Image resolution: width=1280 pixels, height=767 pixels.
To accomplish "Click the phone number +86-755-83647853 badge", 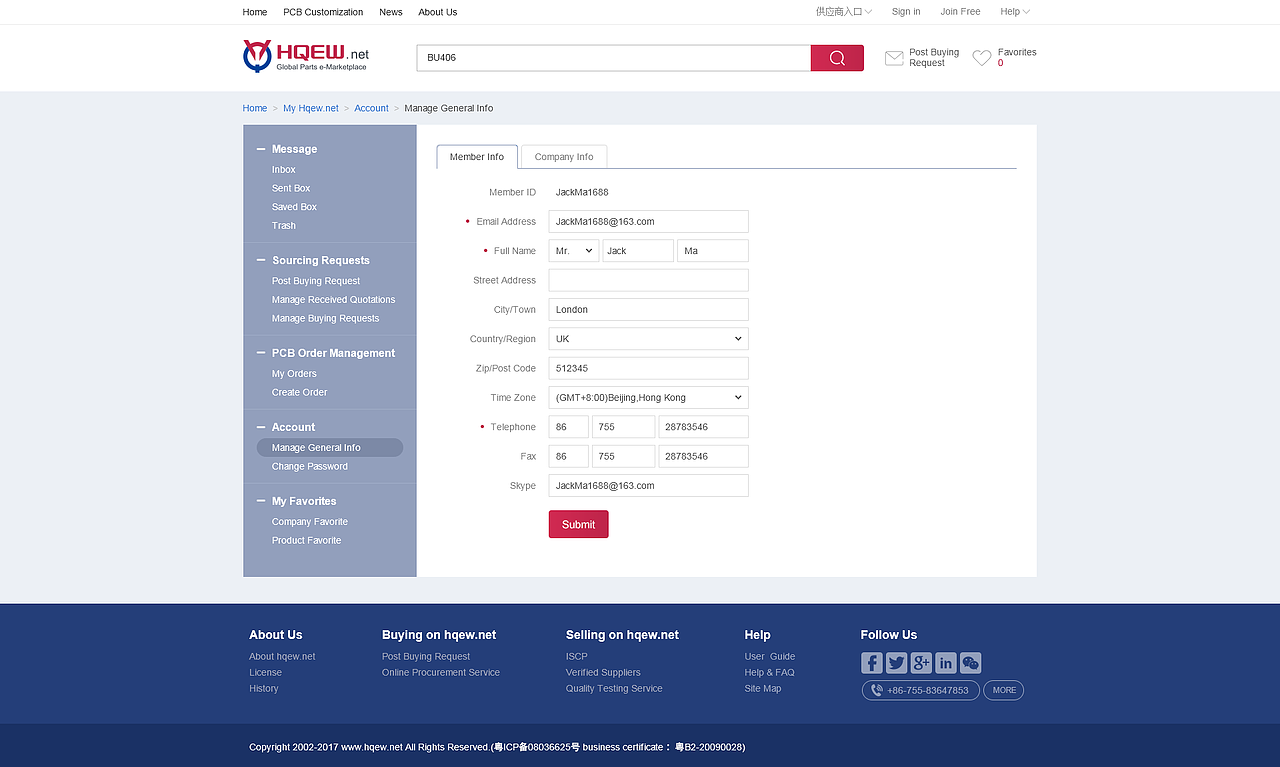I will [x=921, y=690].
